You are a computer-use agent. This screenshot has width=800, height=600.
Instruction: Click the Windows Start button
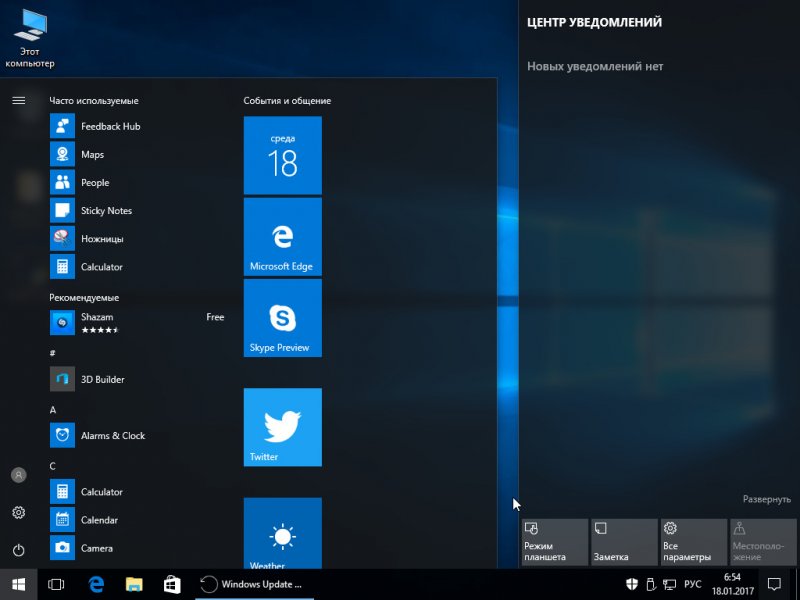coord(18,584)
